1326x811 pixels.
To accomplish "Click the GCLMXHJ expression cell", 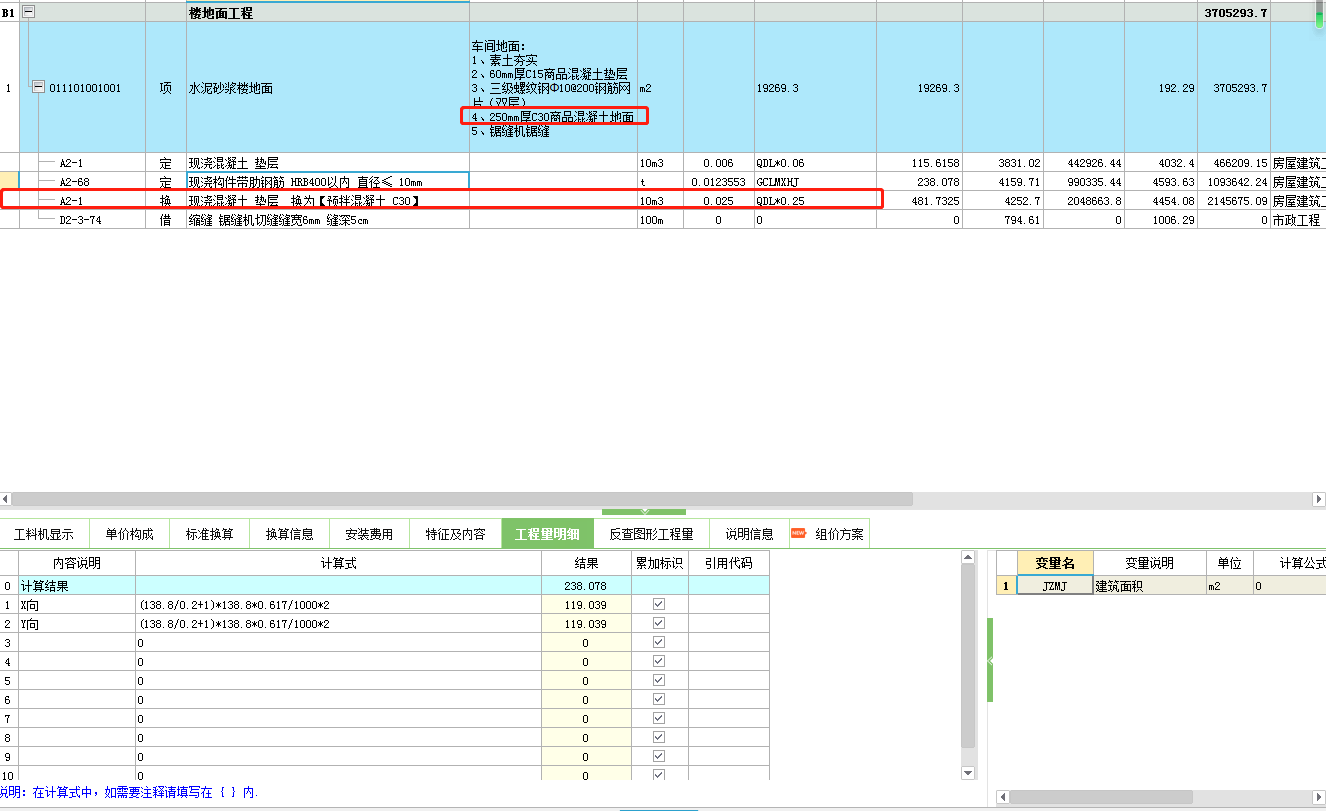I will pos(815,182).
